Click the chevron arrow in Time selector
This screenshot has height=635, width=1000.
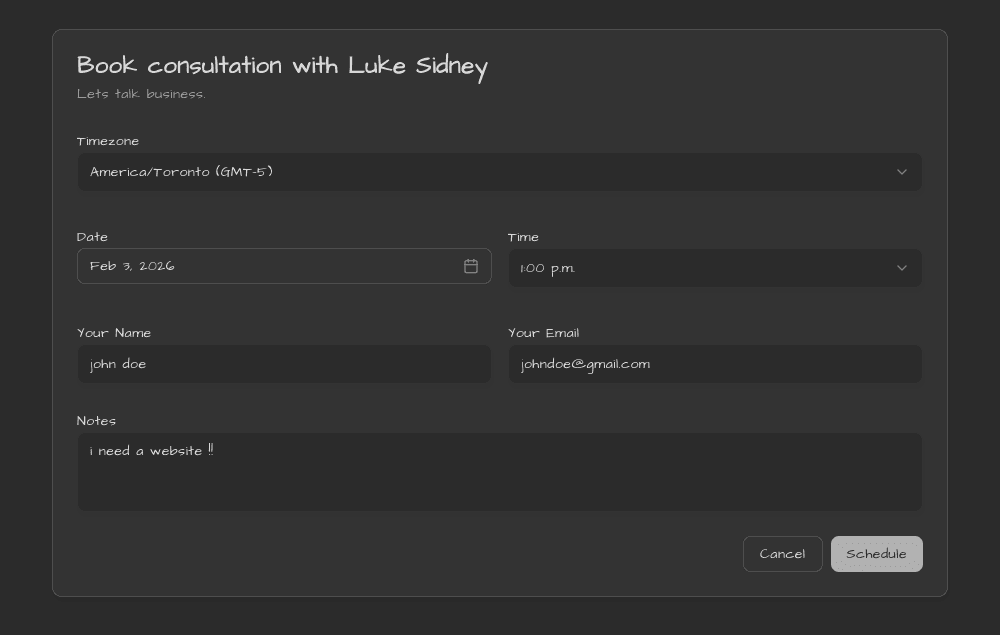point(902,268)
